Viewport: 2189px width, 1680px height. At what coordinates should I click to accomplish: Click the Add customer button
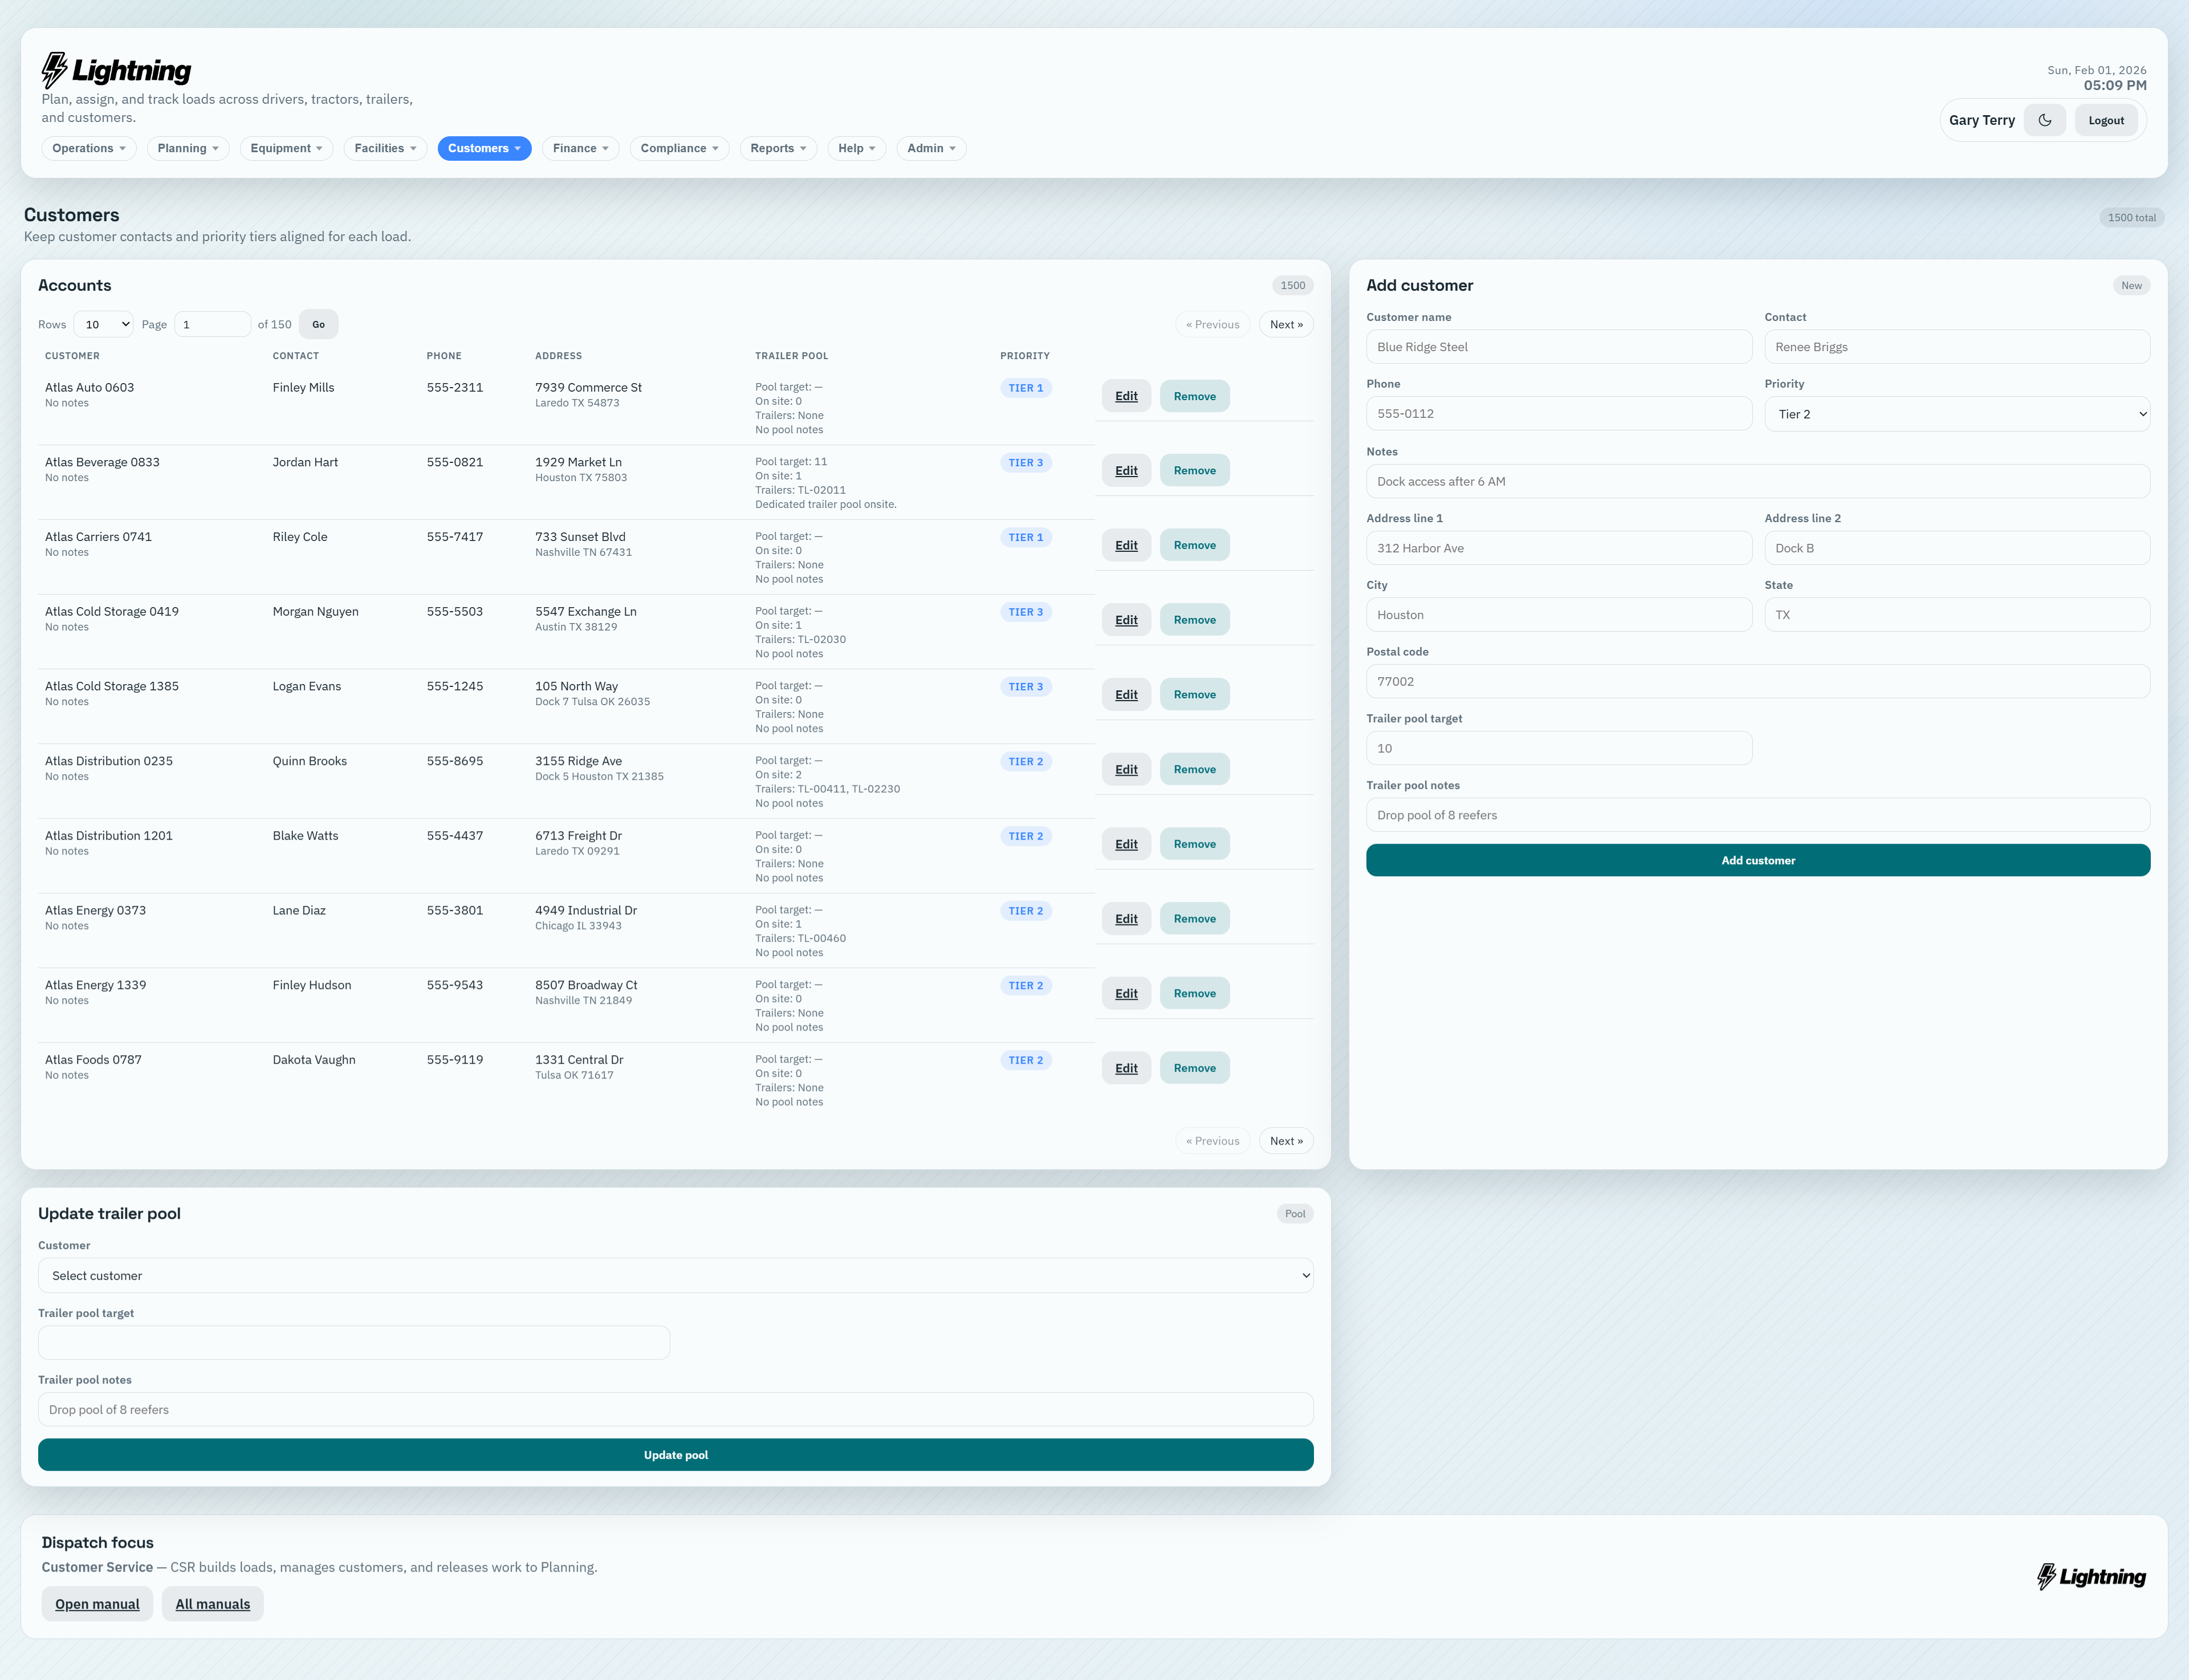tap(1758, 860)
